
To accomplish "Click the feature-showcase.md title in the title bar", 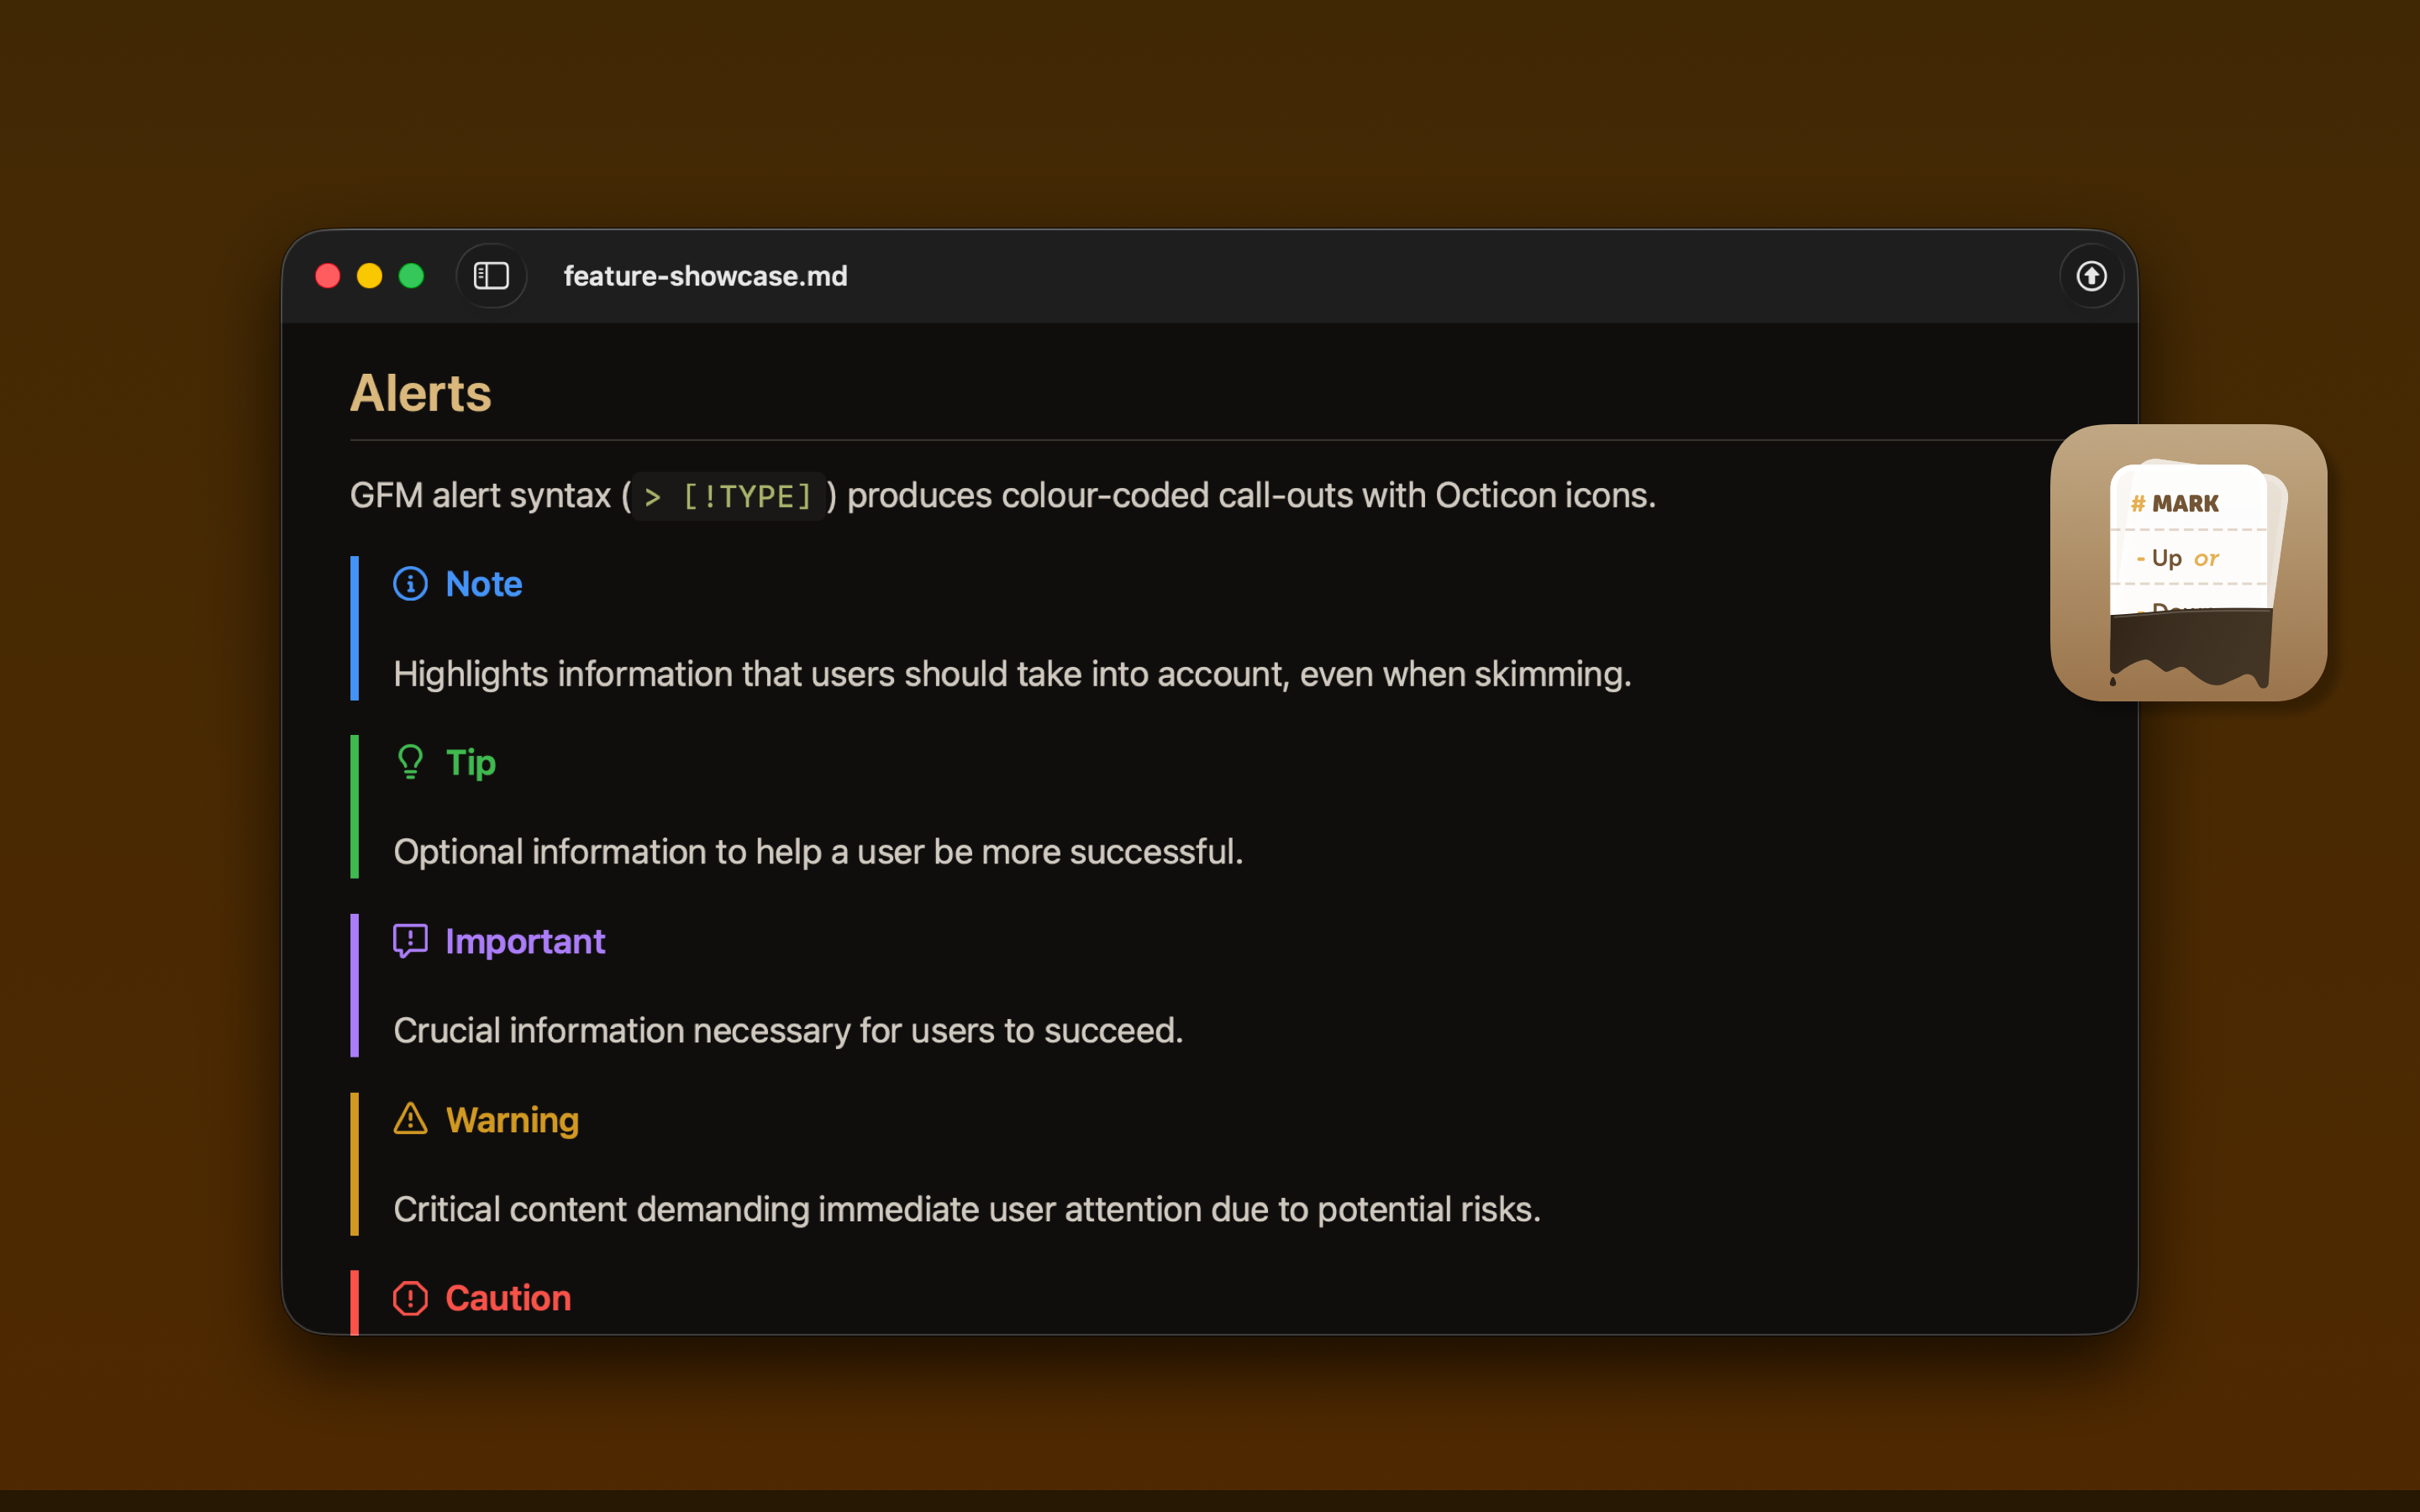I will click(704, 276).
